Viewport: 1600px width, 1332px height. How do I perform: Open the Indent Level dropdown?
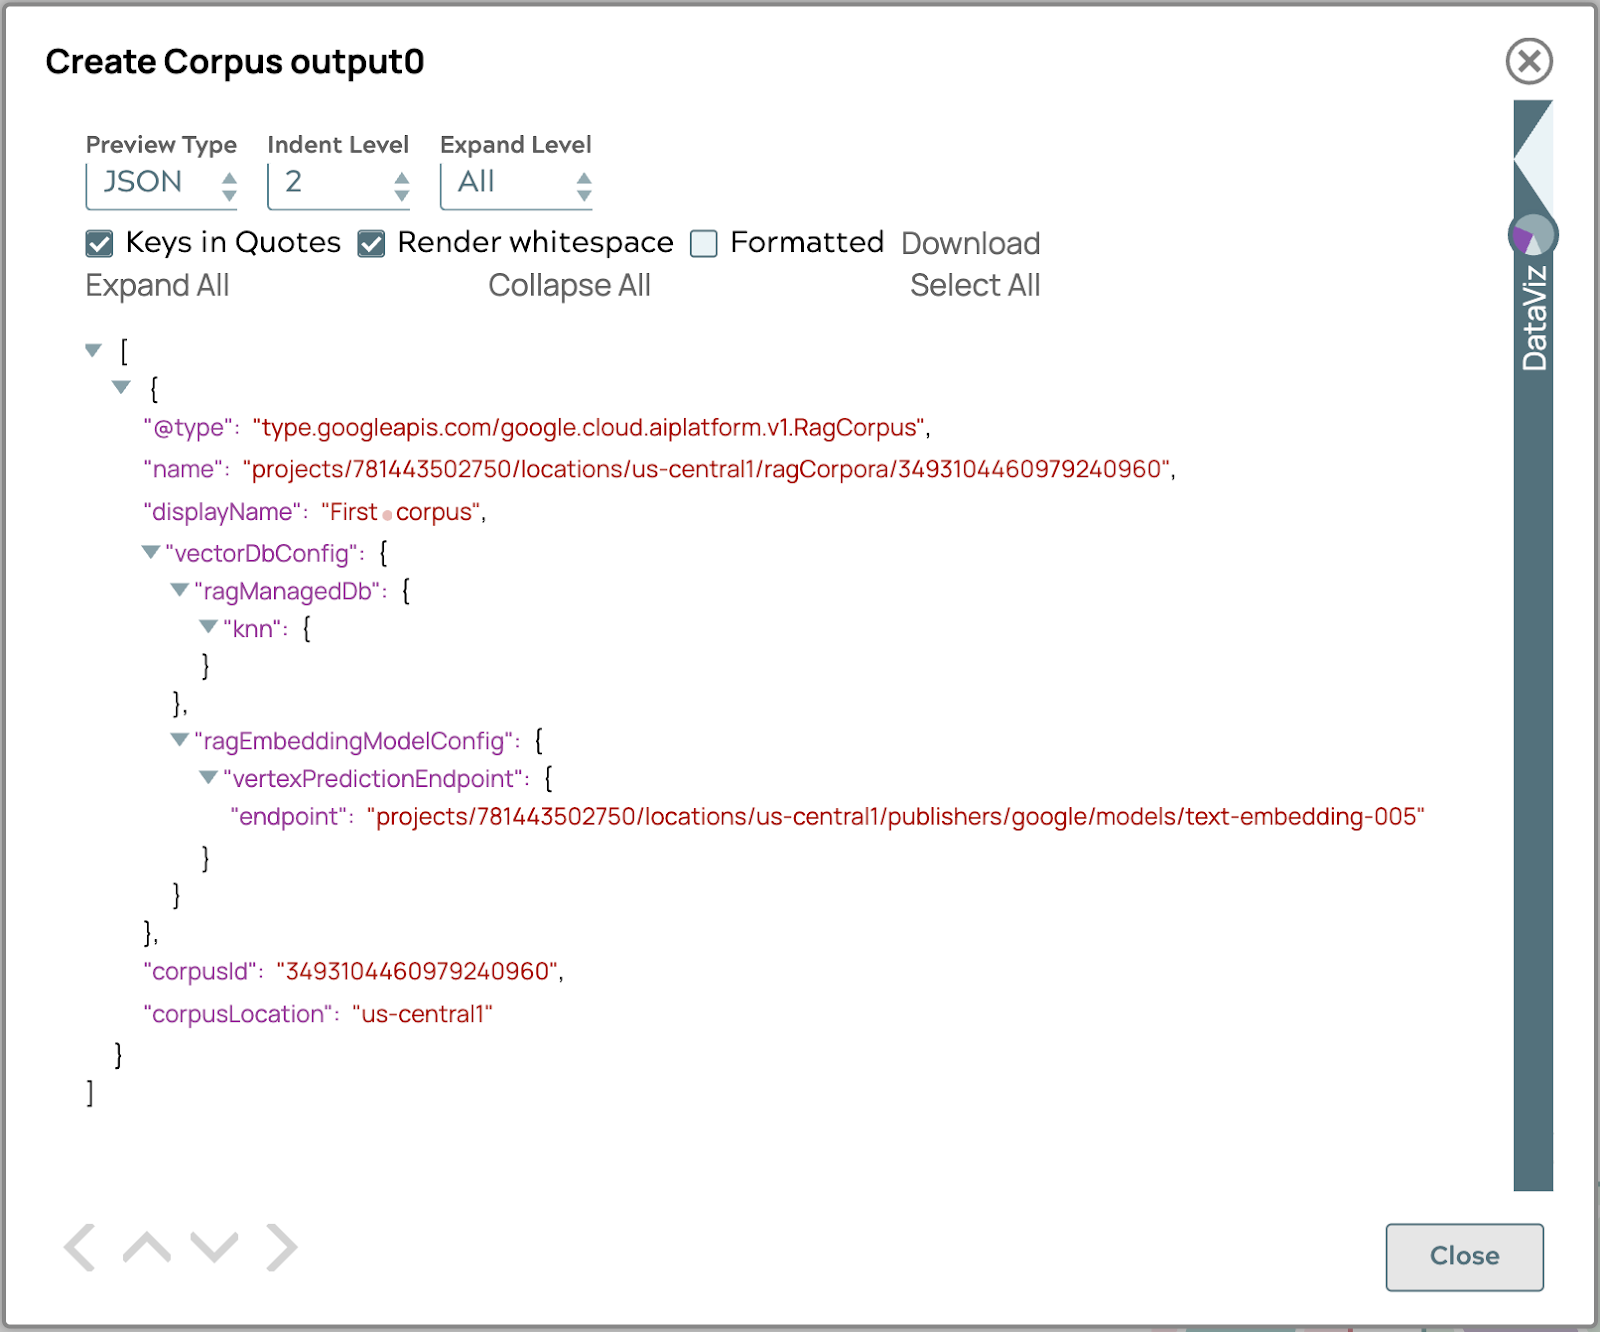(339, 183)
